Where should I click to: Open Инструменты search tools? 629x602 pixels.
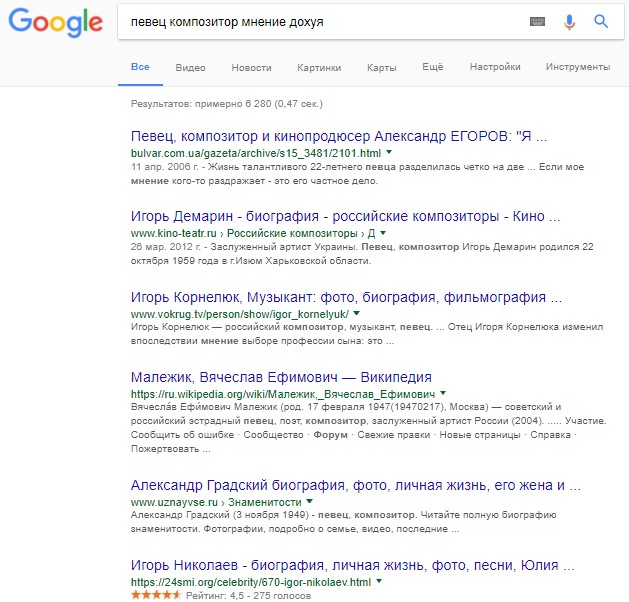[578, 67]
